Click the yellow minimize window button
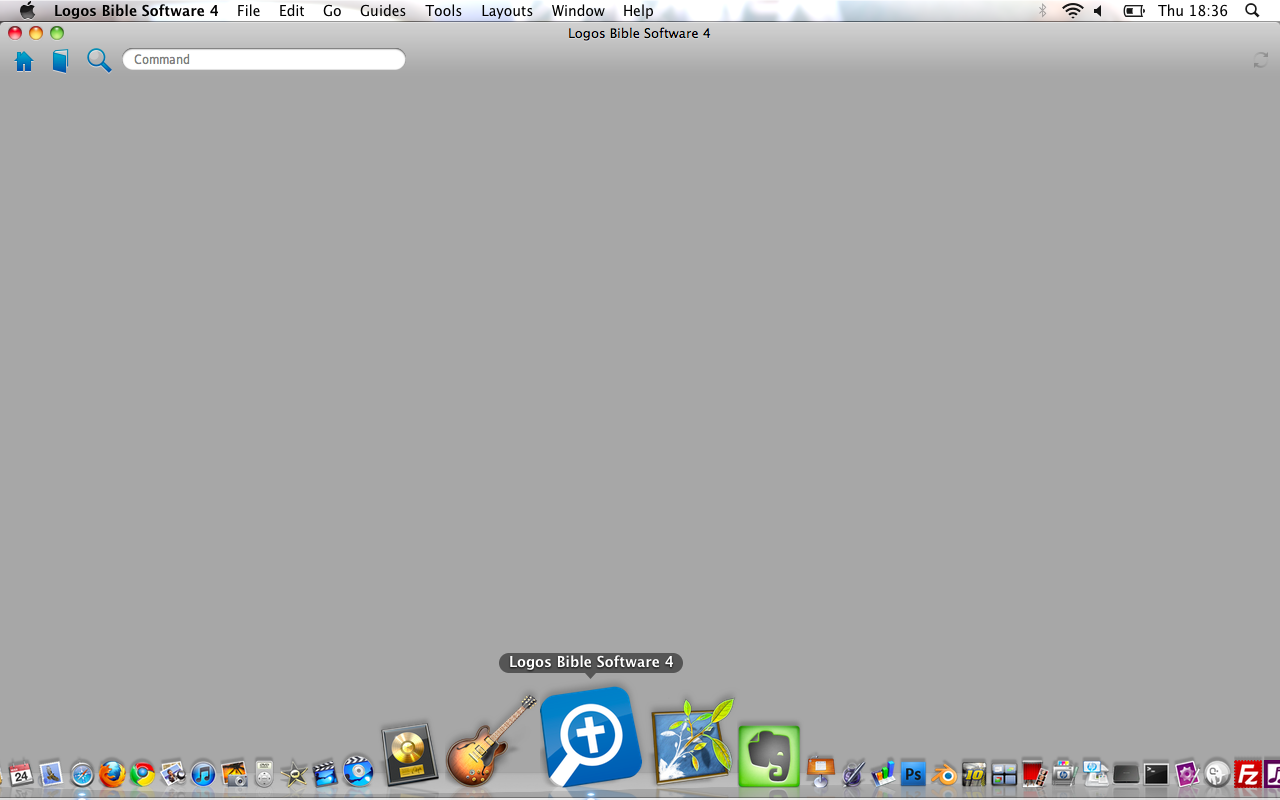The image size is (1280, 800). 36,33
